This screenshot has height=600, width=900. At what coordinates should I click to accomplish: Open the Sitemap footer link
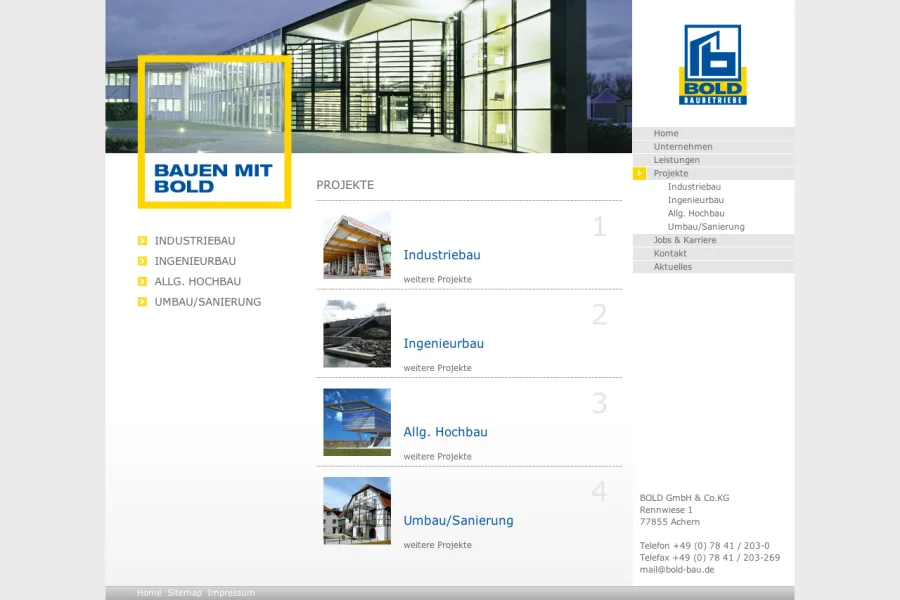click(x=184, y=593)
